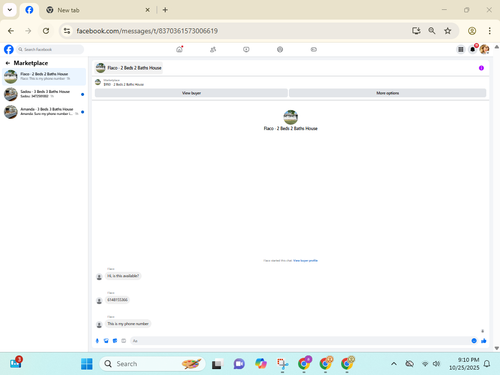Open the emoji picker in composer
The width and height of the screenshot is (500, 375).
point(474,341)
